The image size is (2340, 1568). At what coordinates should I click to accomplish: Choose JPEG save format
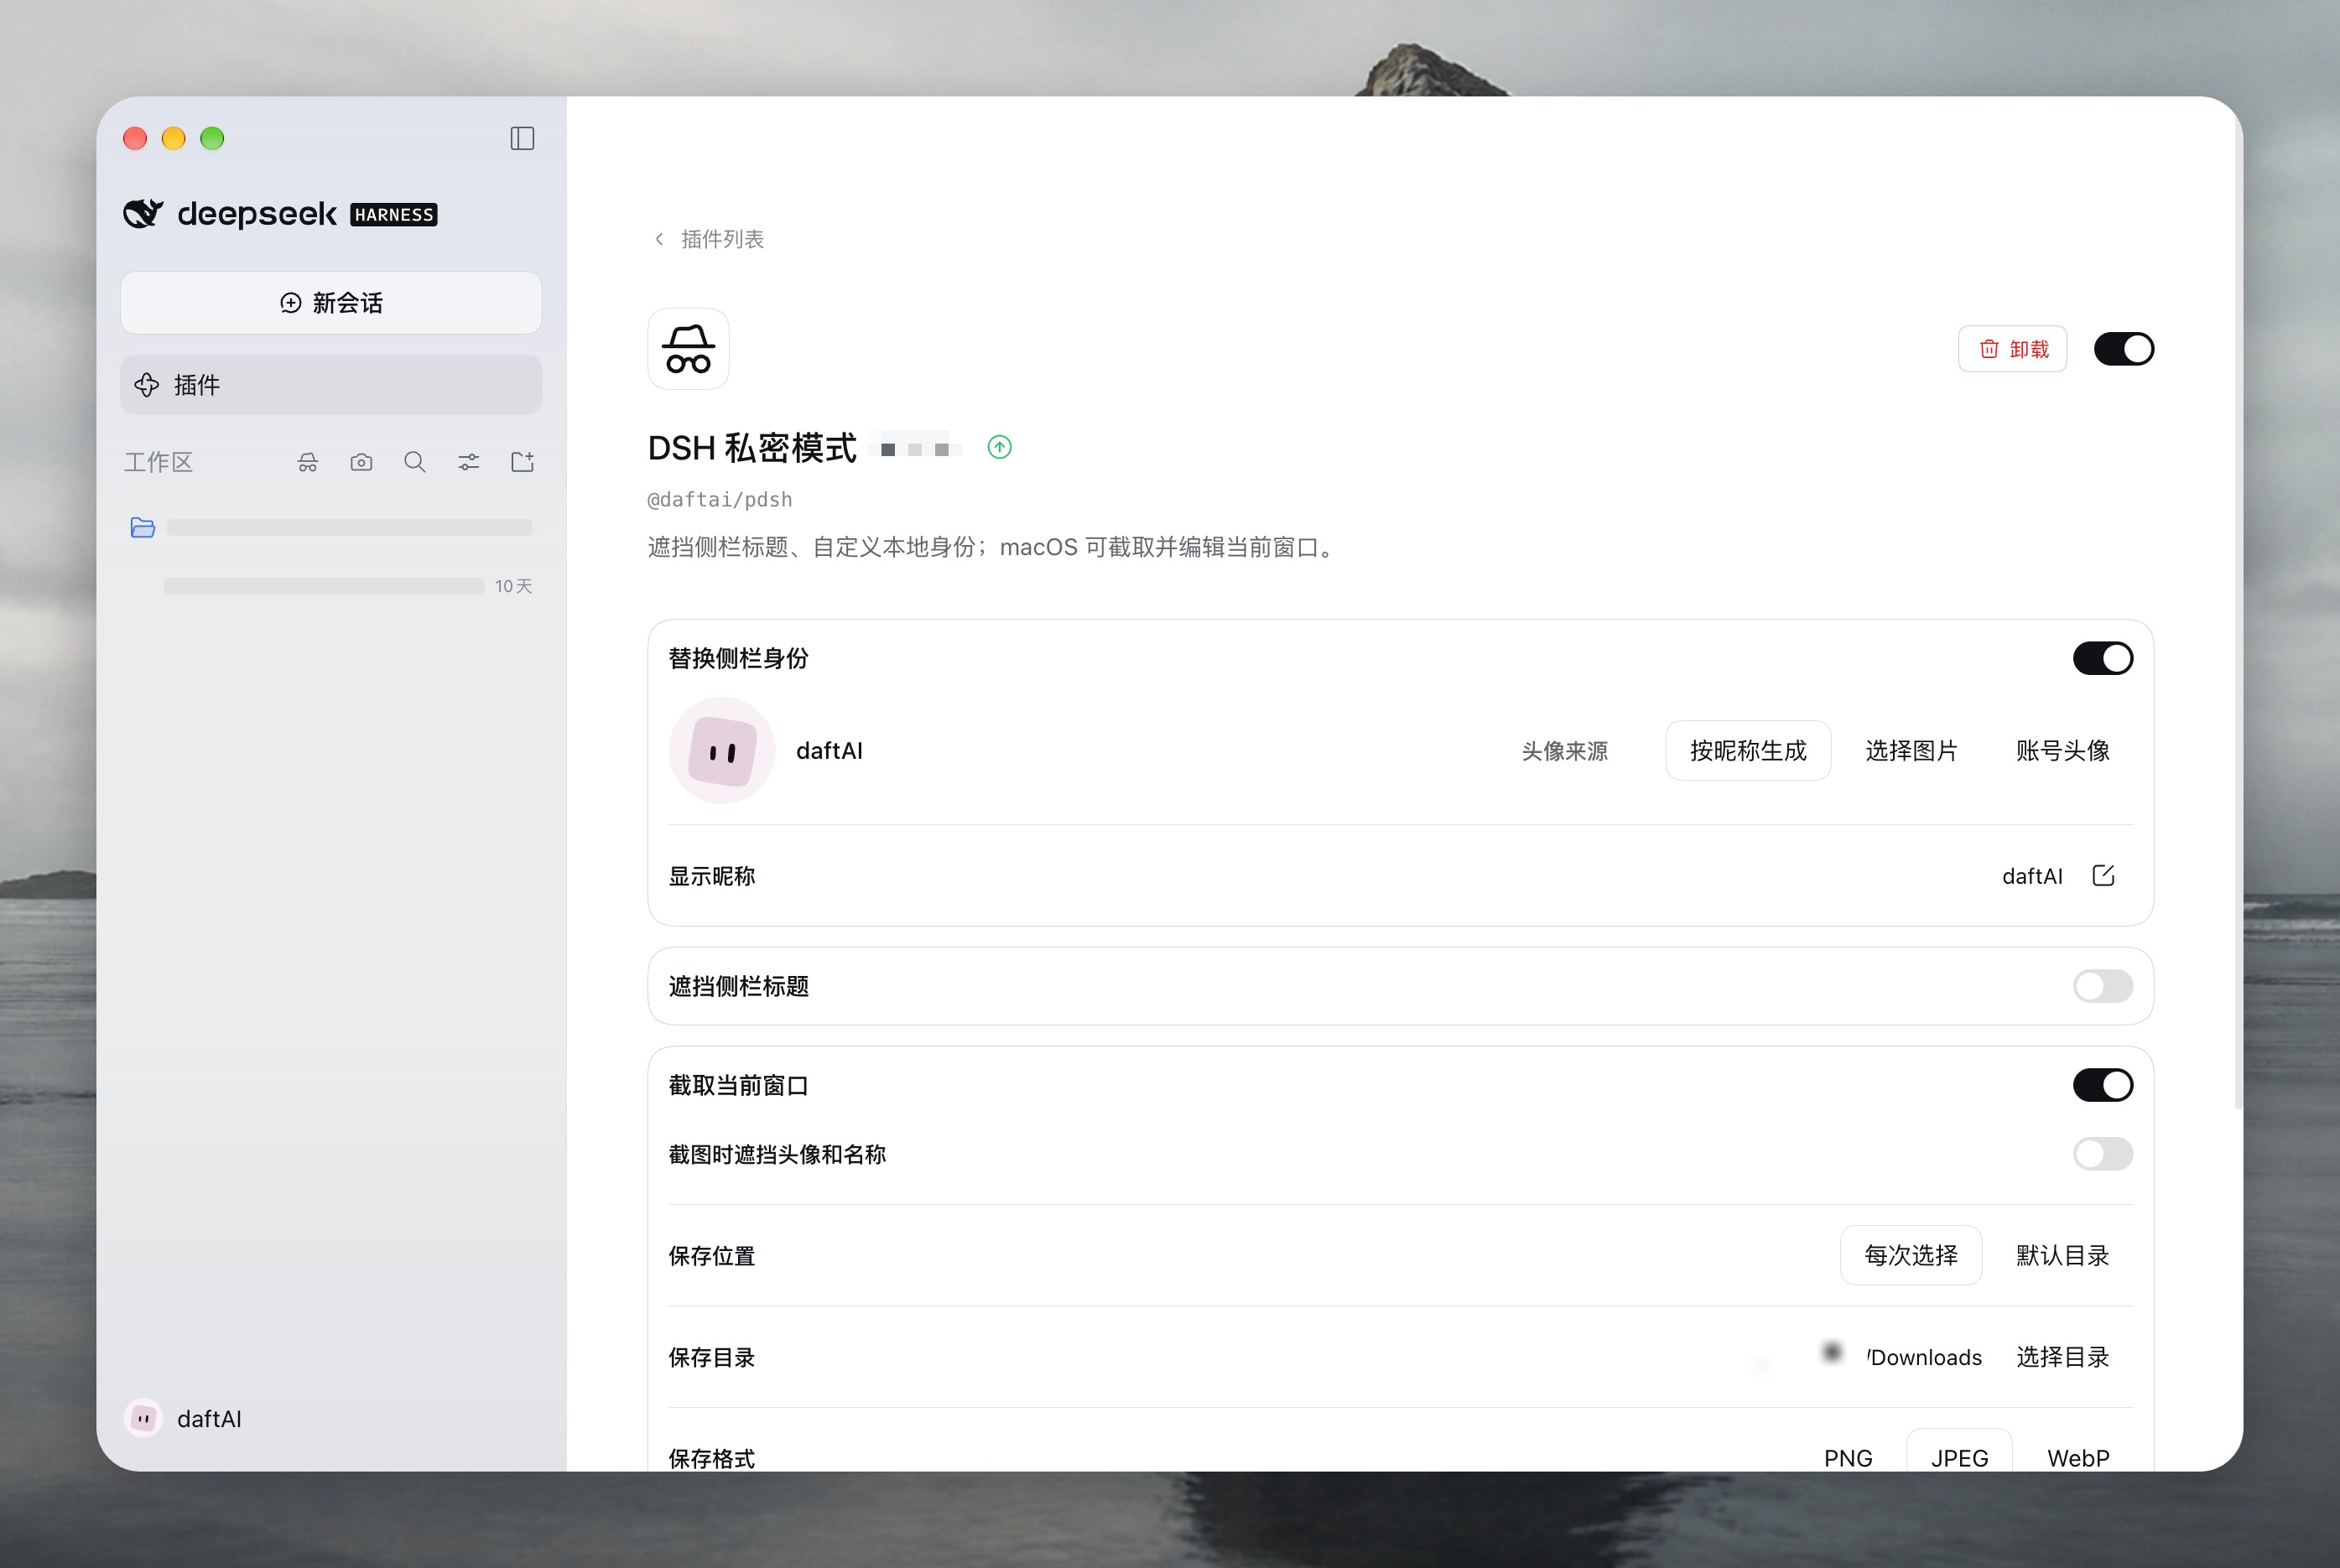point(1959,1459)
